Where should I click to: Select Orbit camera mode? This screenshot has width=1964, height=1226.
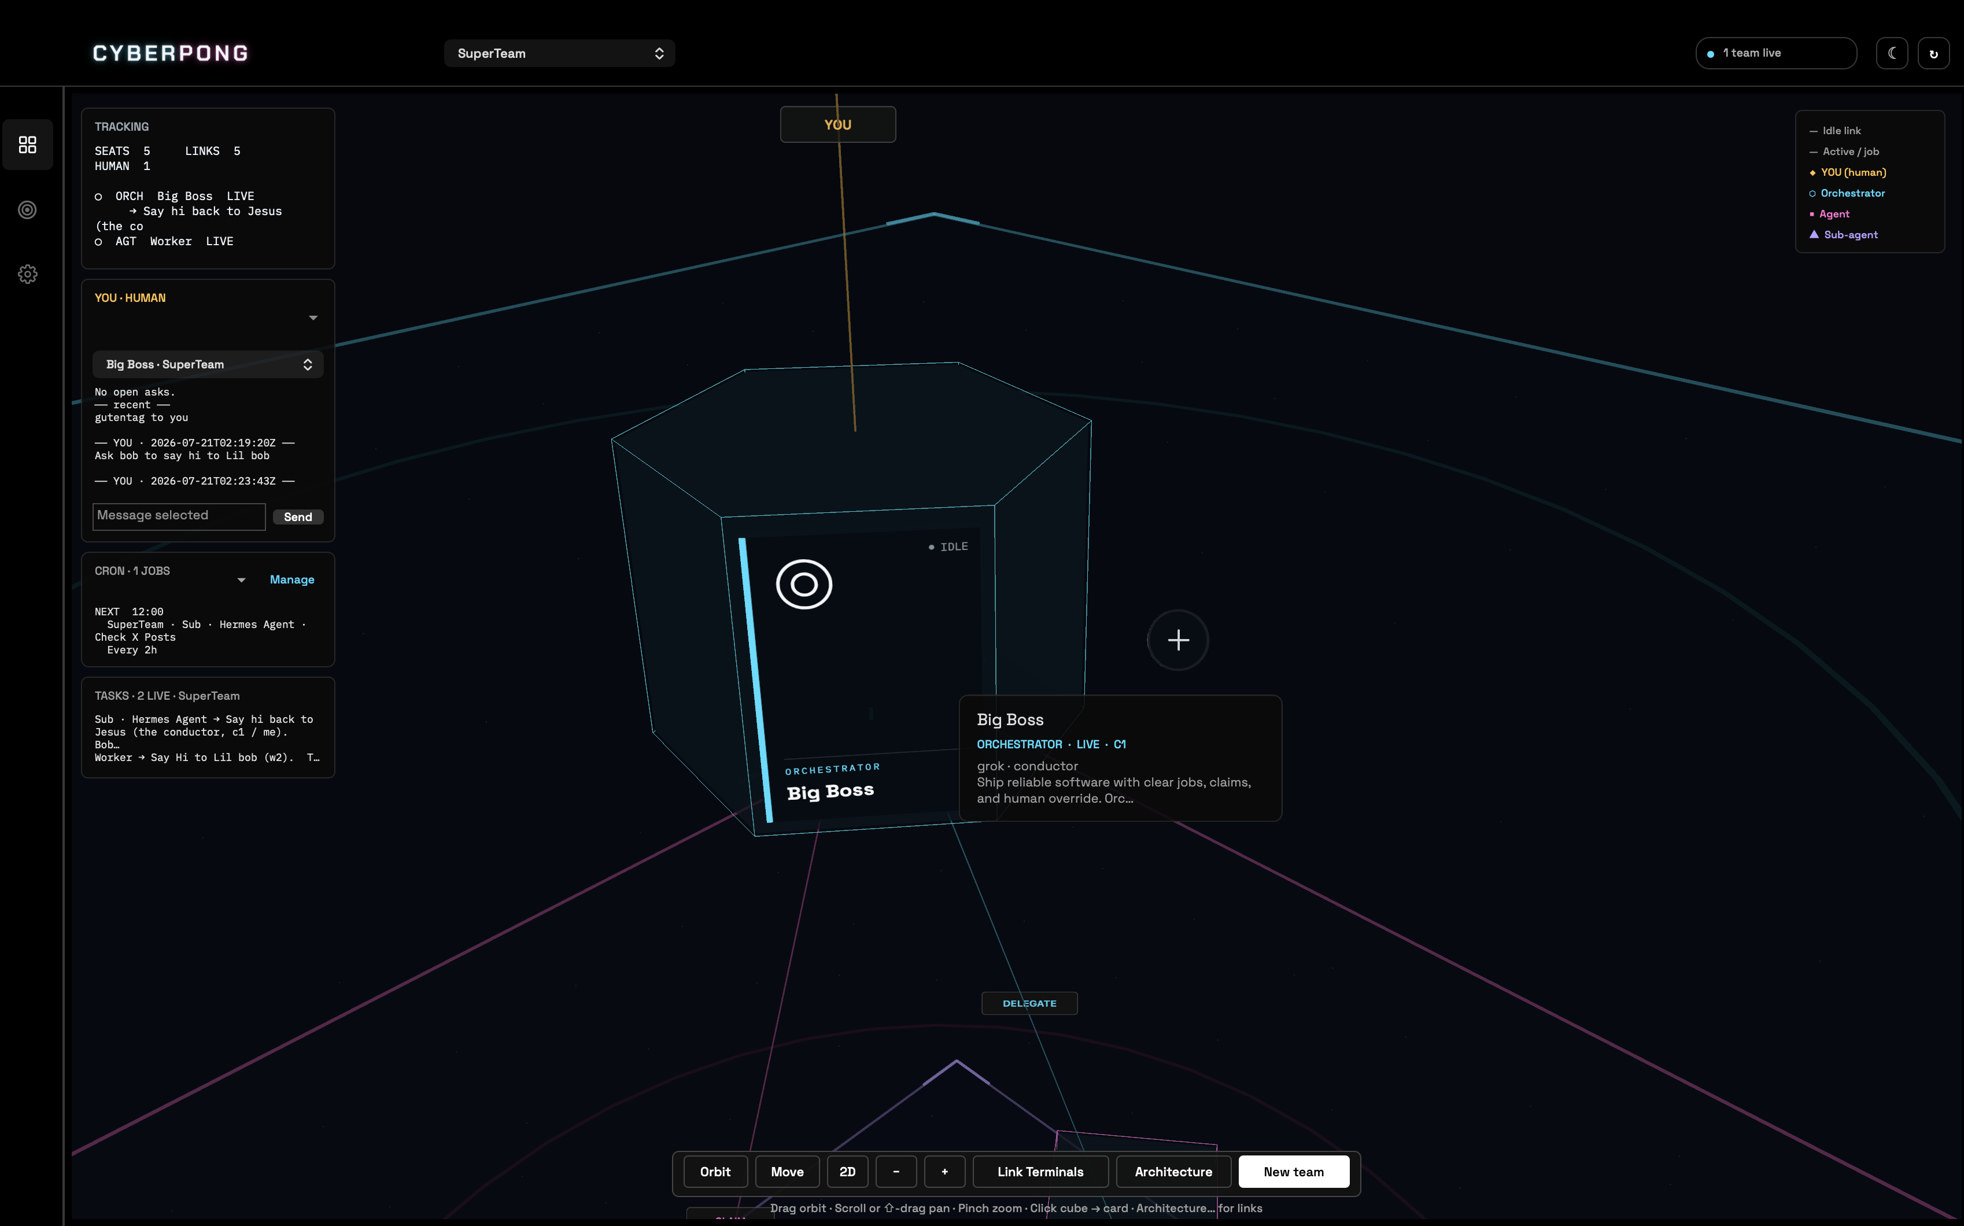click(x=715, y=1172)
